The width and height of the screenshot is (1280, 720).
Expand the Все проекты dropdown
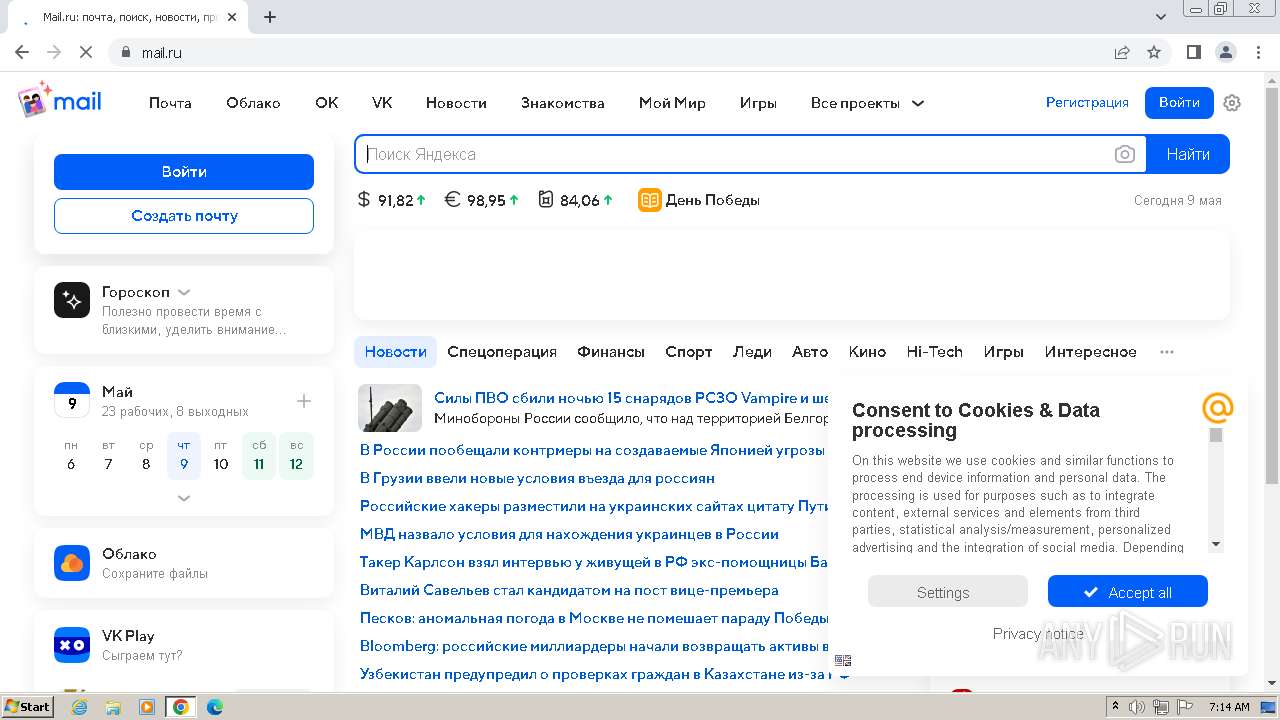point(867,103)
